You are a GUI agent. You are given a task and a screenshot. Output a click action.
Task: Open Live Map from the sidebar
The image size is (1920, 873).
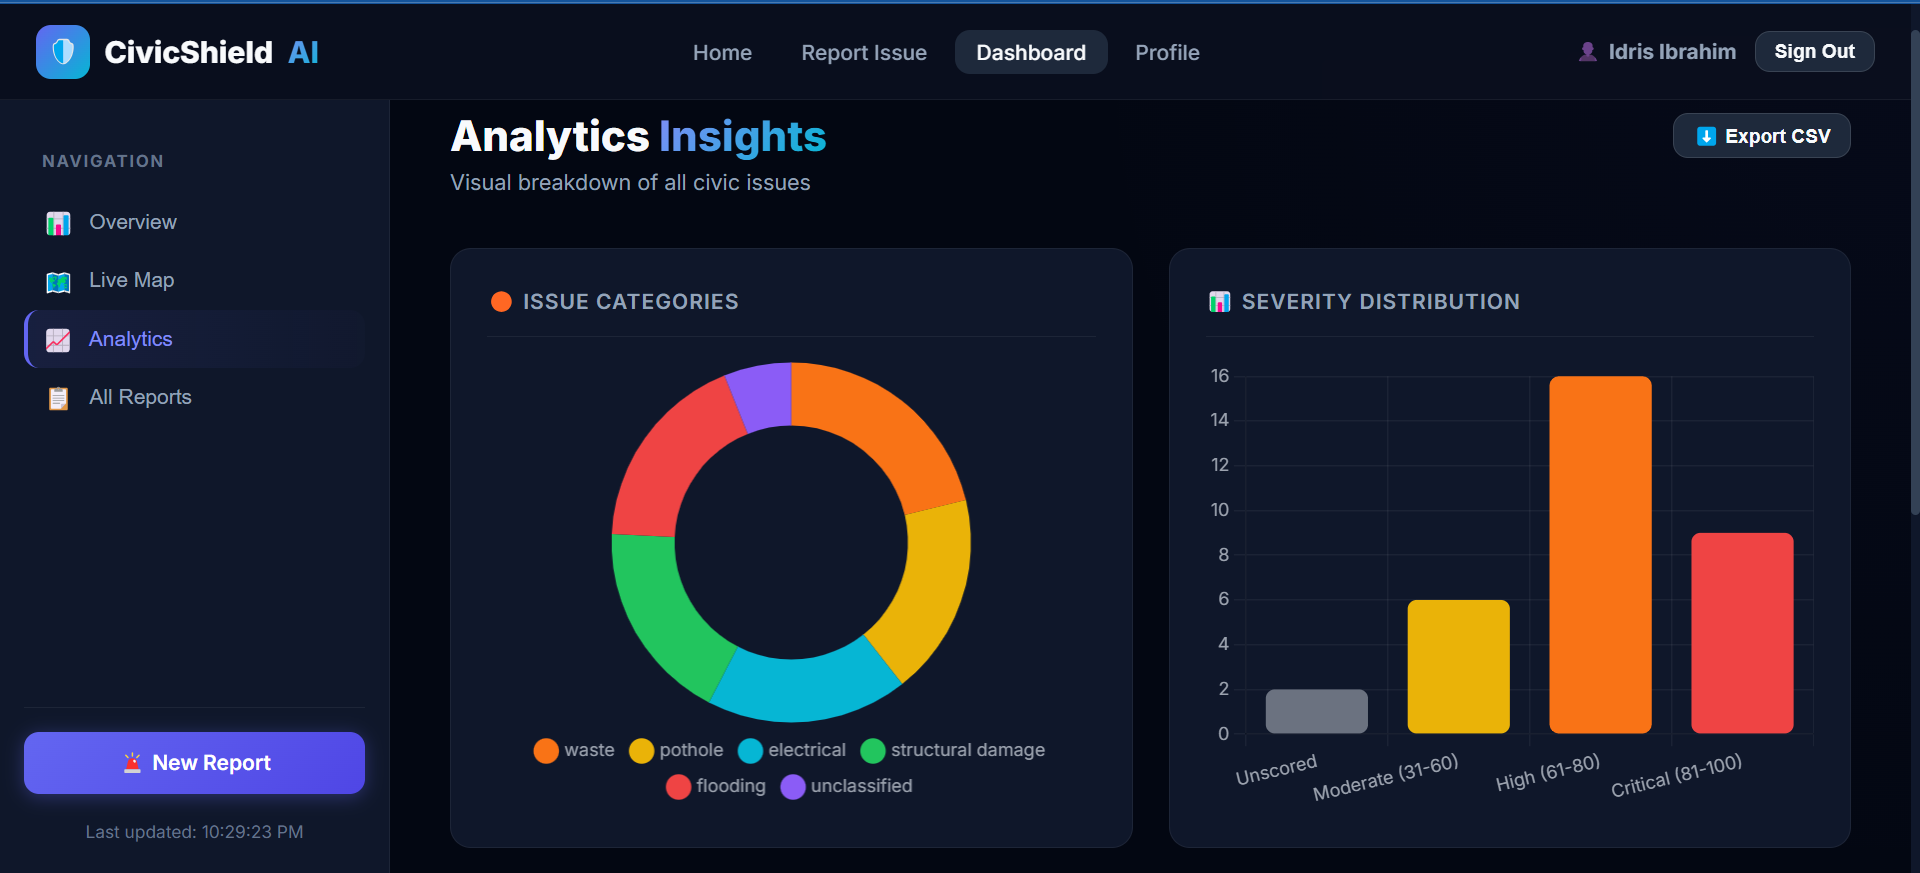(x=195, y=280)
